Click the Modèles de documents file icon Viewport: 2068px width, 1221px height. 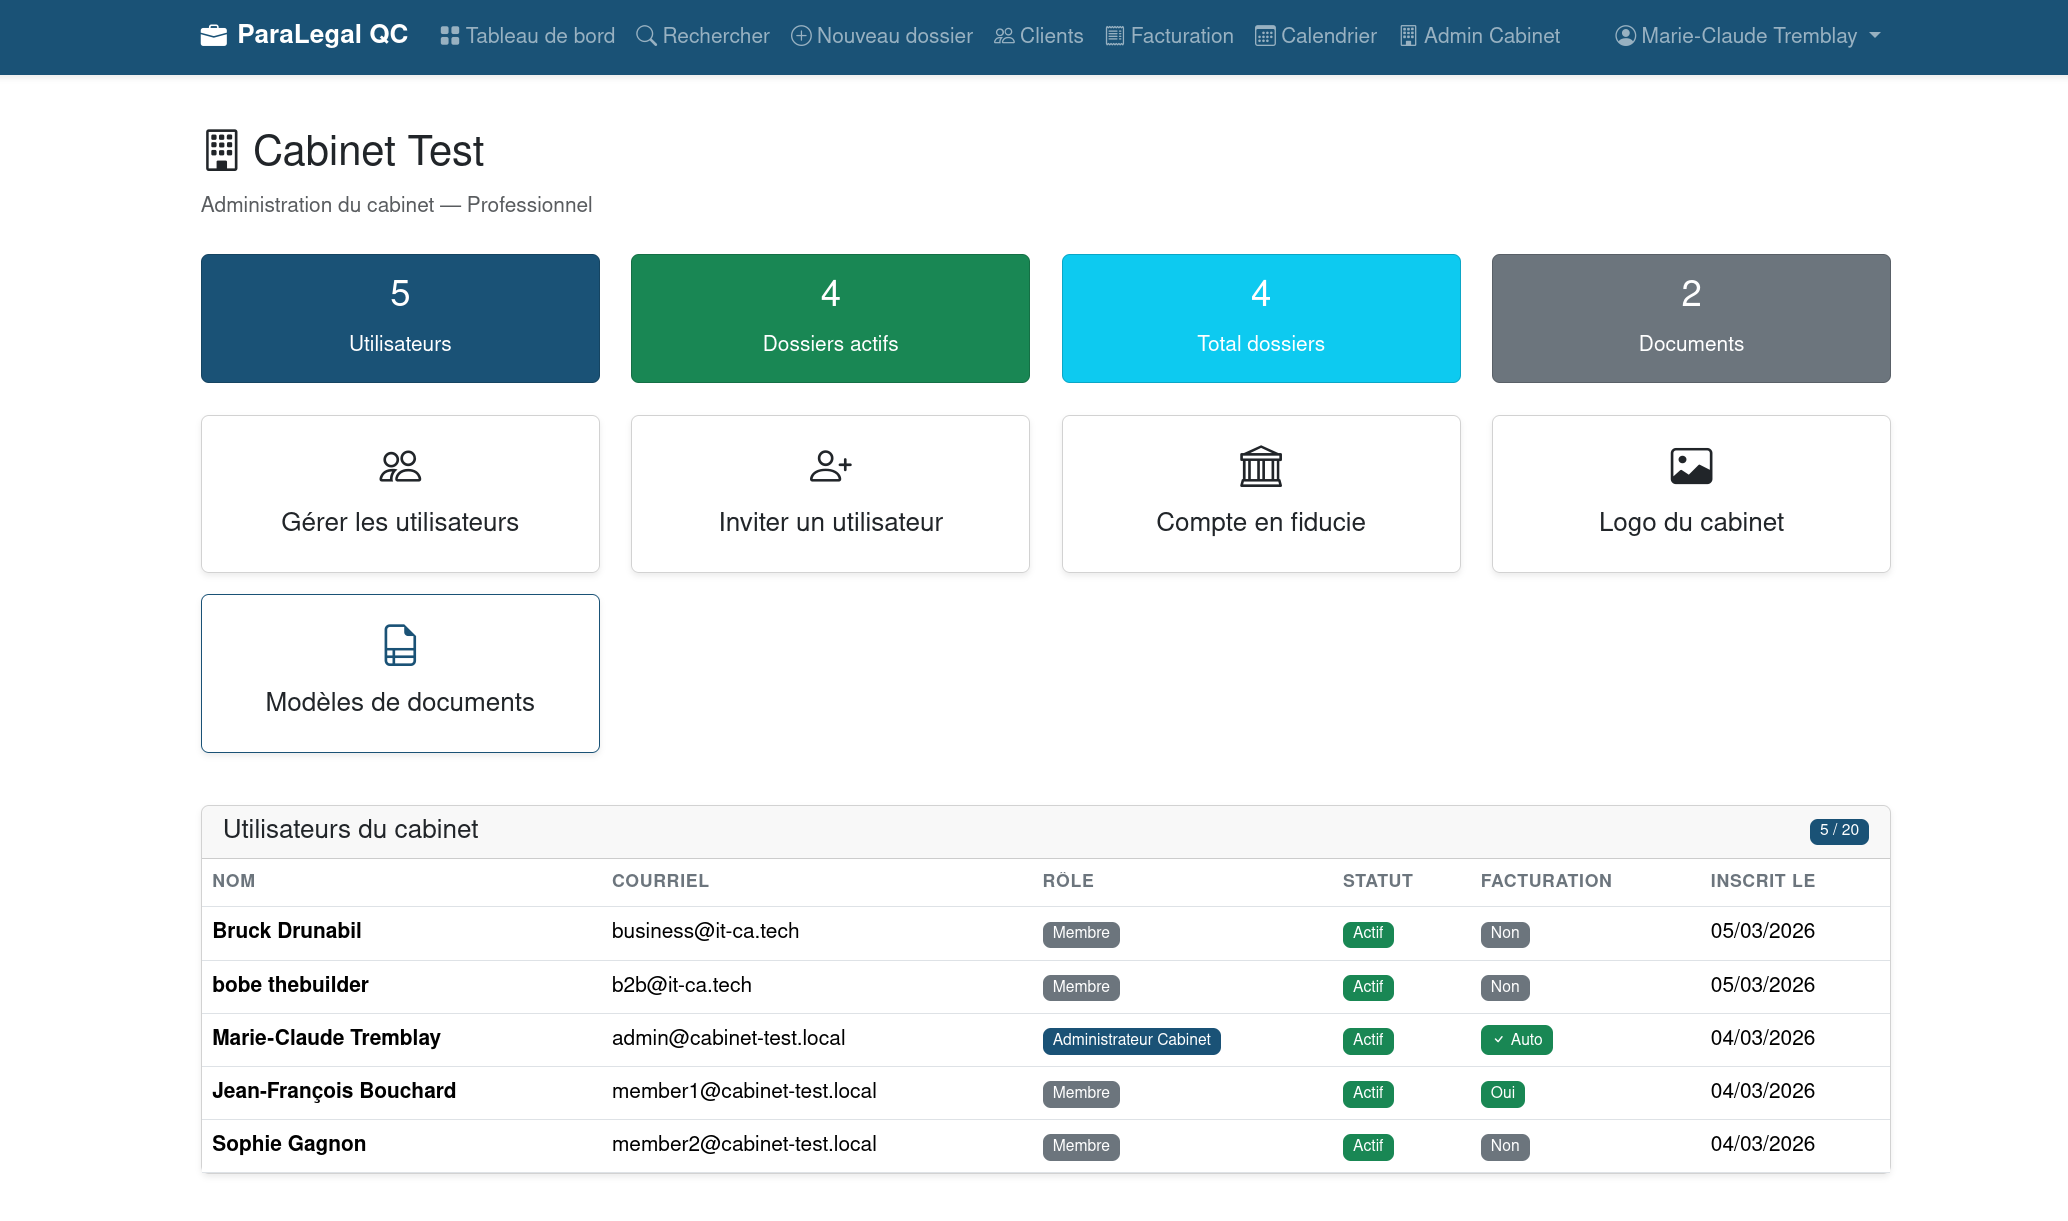[x=400, y=645]
